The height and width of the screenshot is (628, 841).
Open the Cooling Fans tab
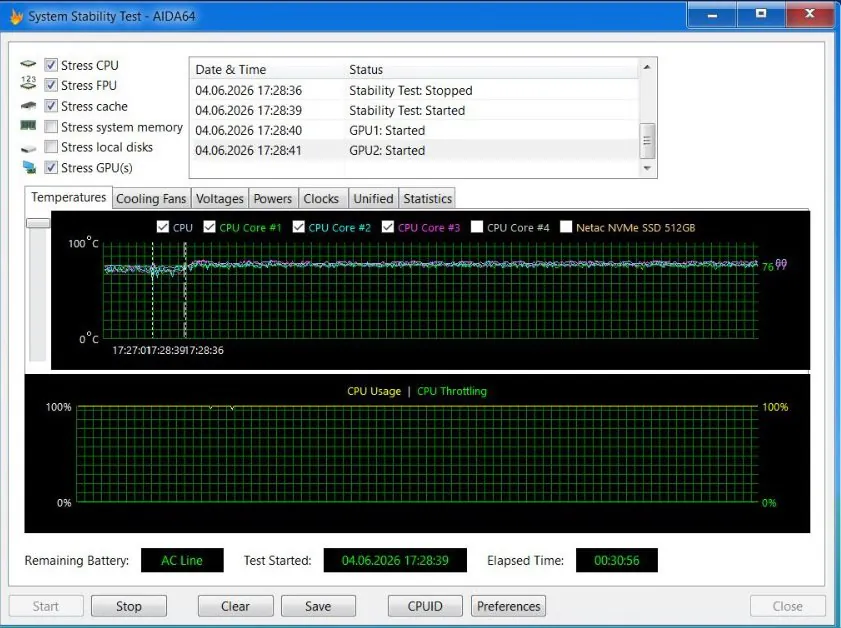151,198
